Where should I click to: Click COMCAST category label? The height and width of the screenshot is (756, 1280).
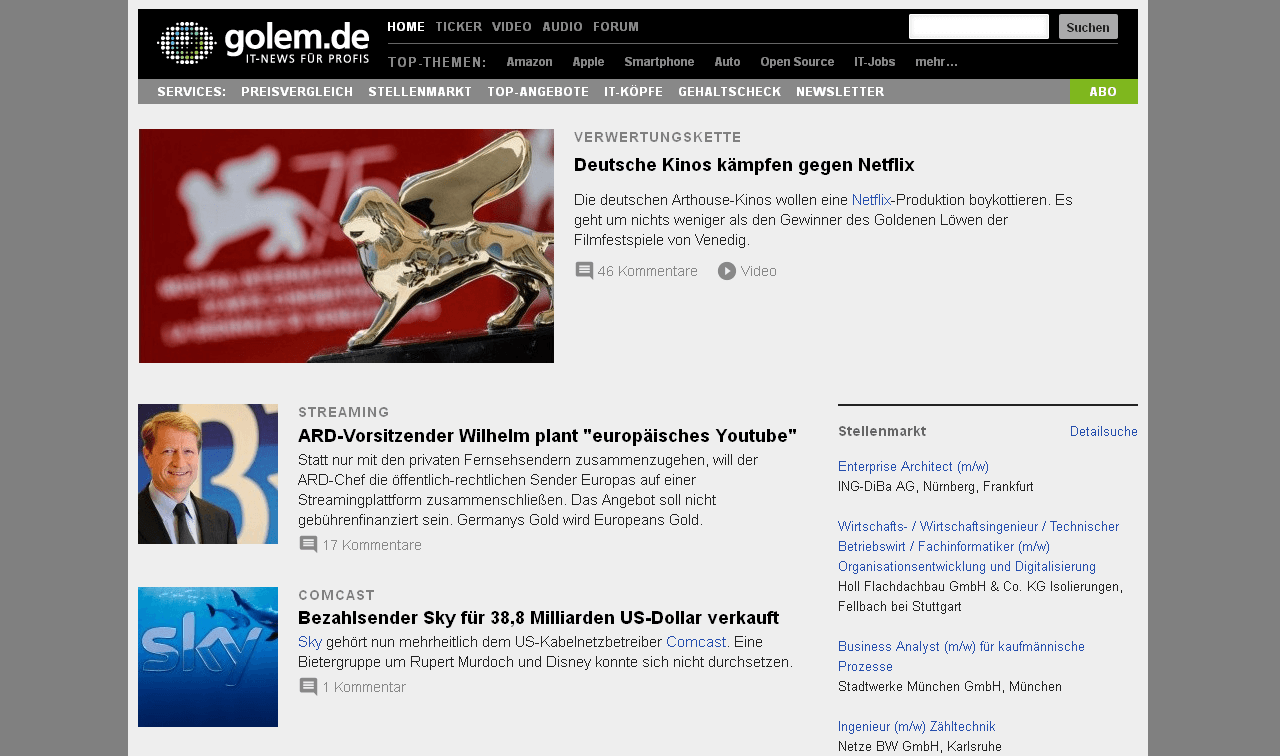coord(337,595)
